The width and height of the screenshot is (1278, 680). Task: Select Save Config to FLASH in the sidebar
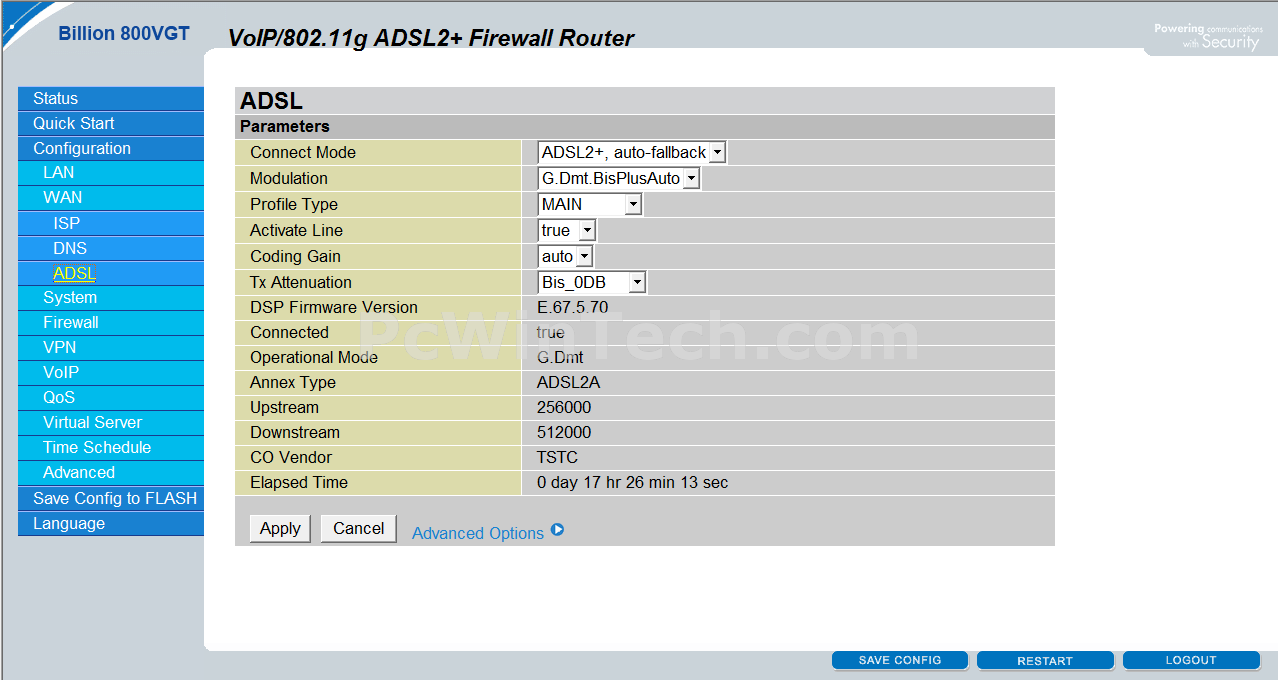(114, 498)
